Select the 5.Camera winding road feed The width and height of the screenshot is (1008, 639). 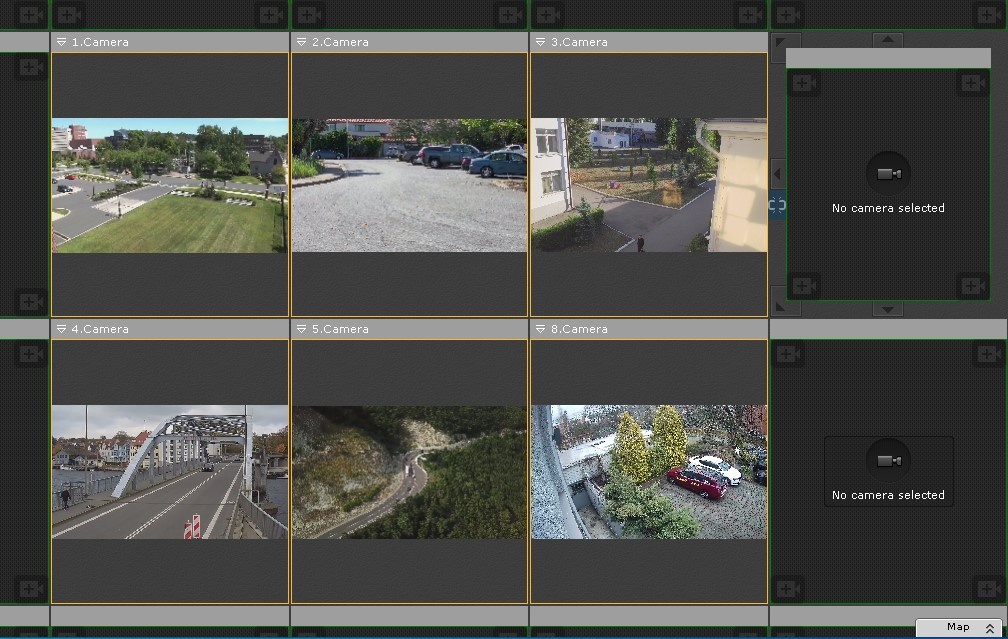pyautogui.click(x=409, y=471)
